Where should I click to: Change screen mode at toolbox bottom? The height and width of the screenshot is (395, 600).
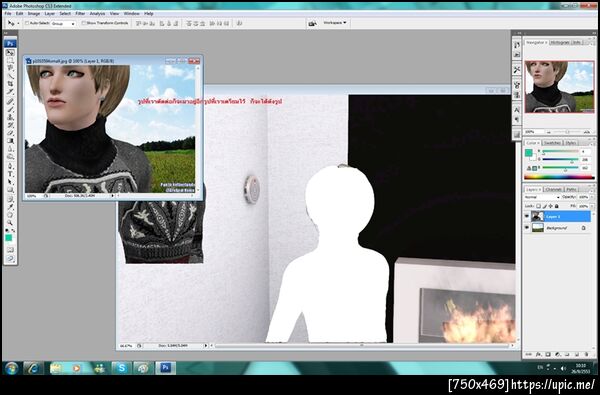click(10, 258)
